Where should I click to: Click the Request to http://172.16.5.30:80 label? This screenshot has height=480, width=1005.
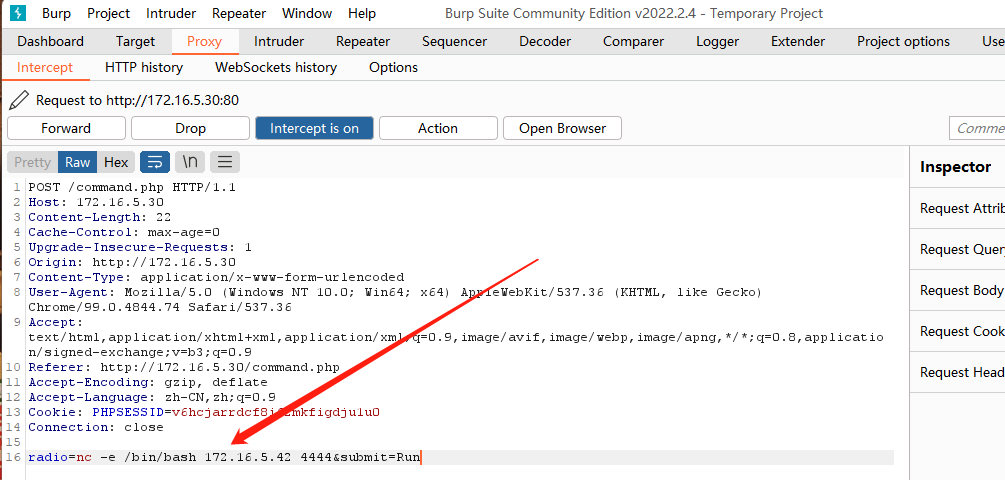coord(138,100)
